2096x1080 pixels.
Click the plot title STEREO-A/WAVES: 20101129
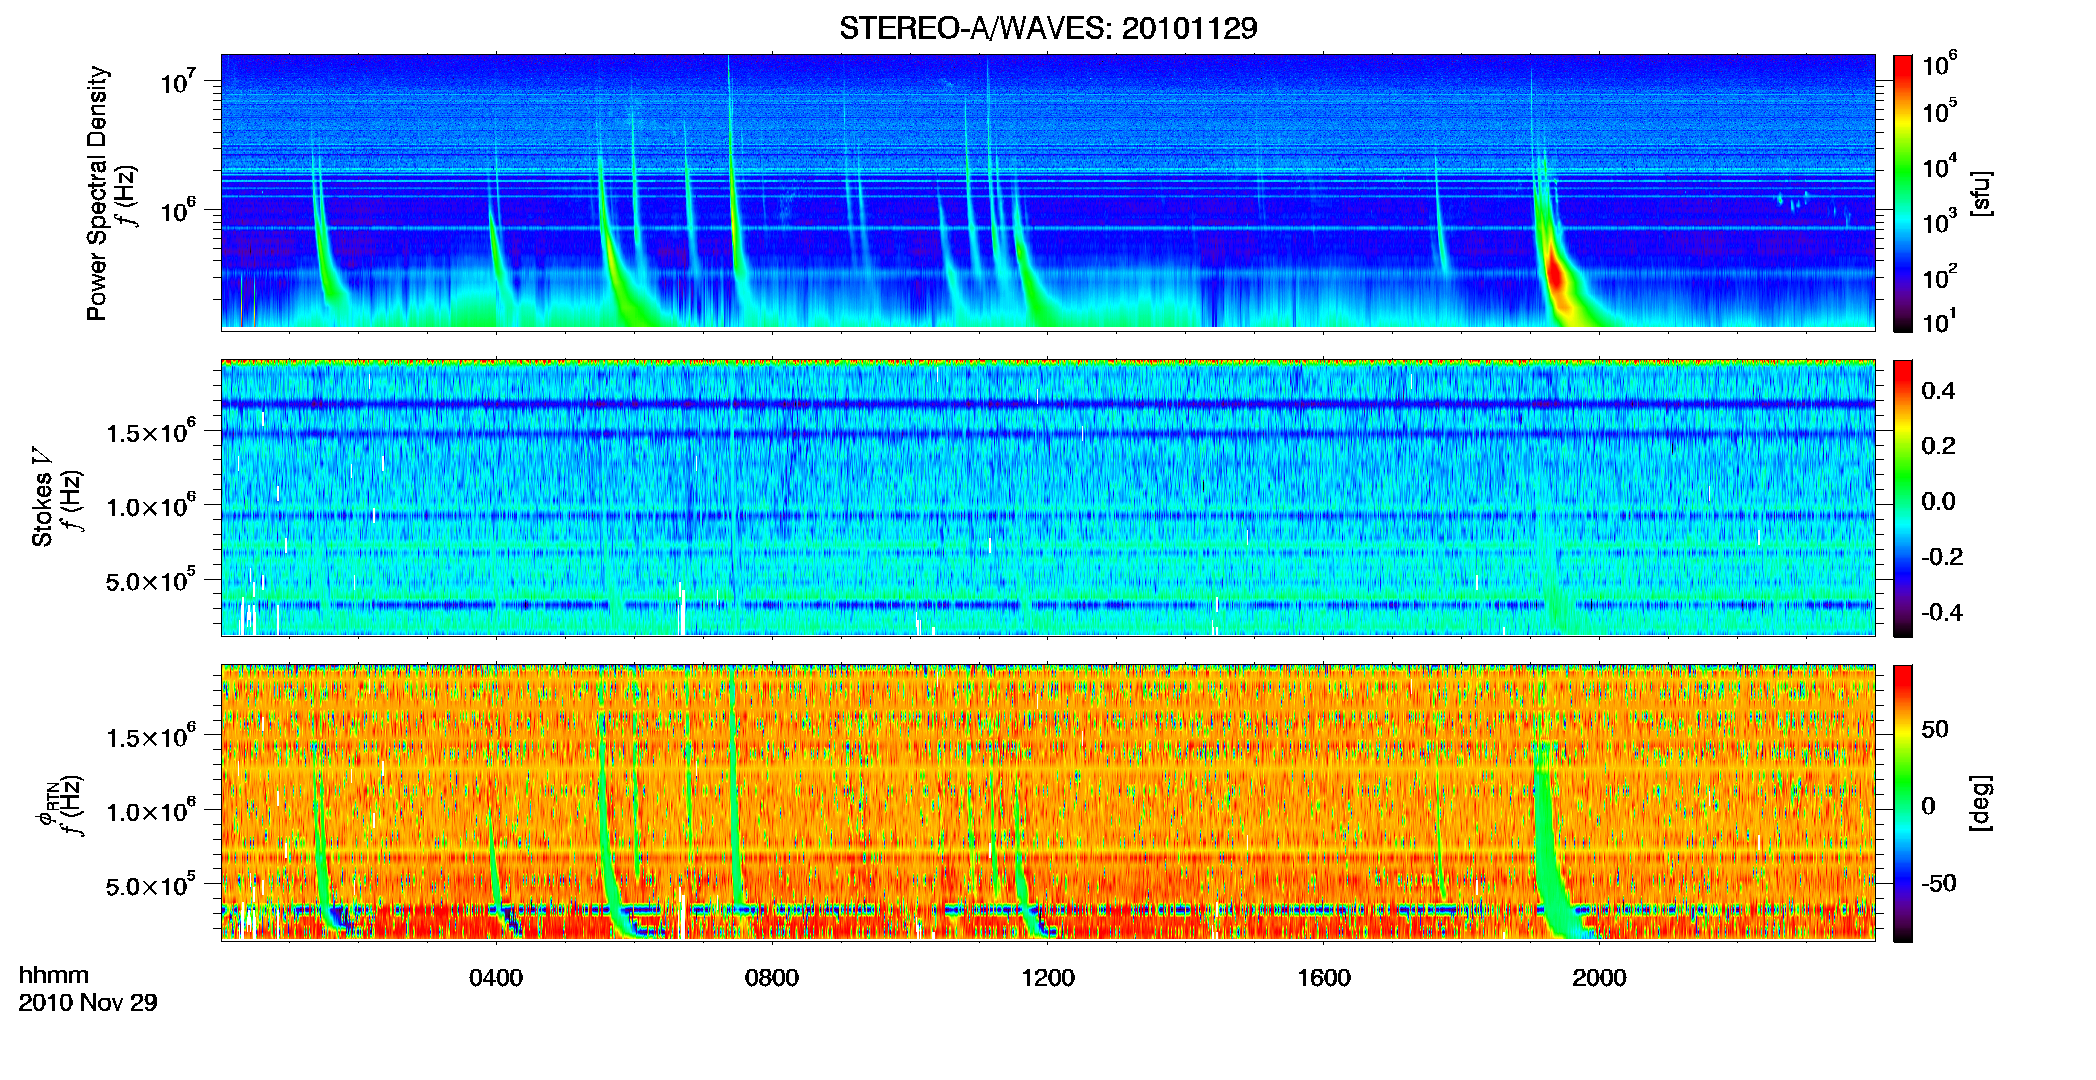1048,28
